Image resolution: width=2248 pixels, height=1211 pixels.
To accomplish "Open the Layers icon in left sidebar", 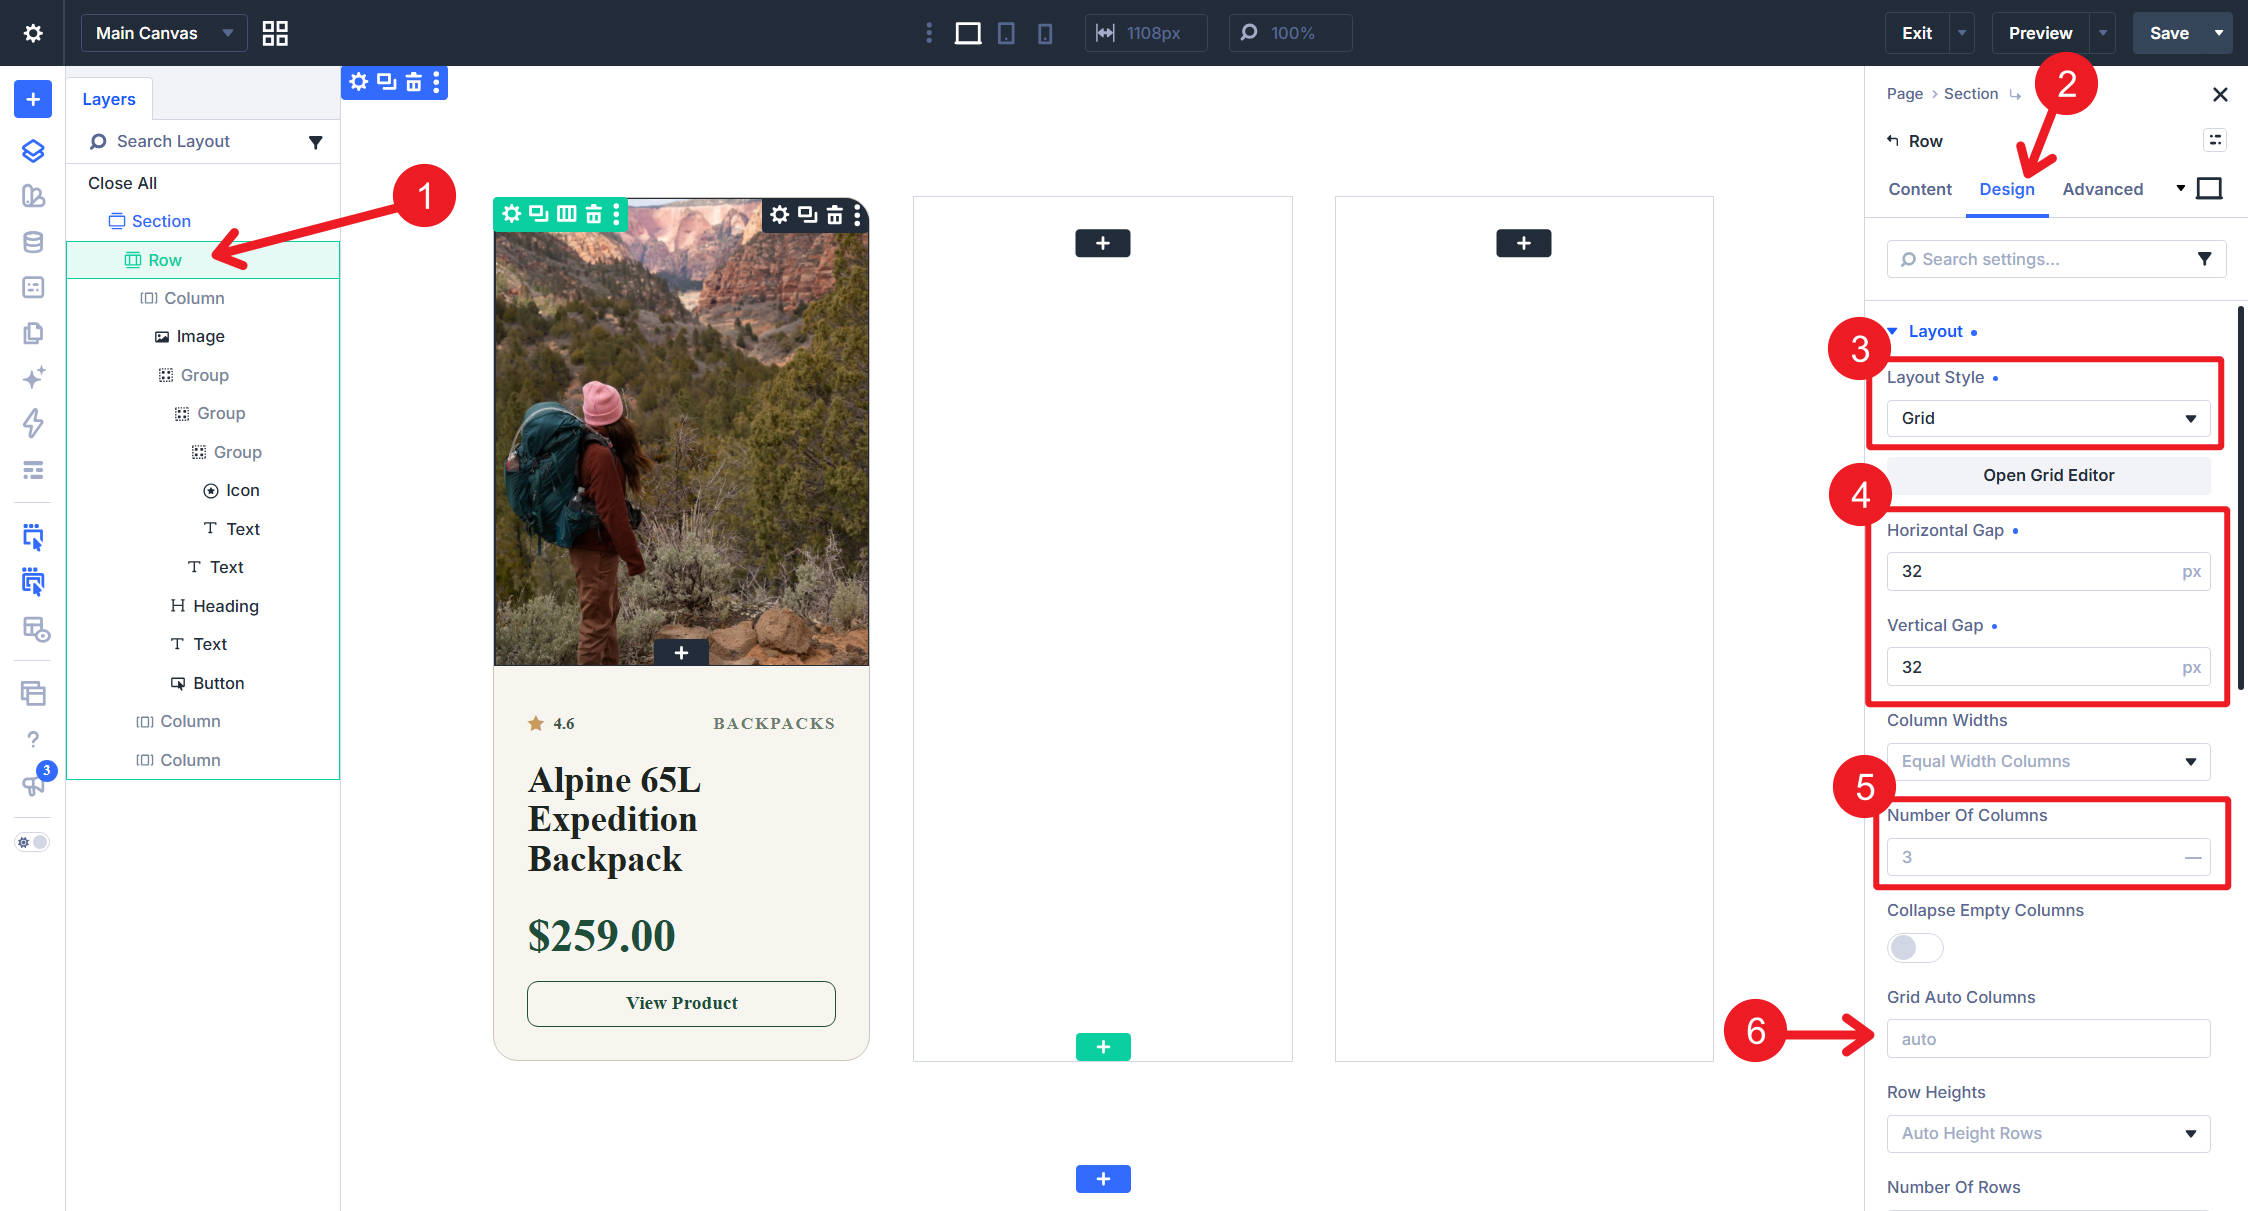I will [33, 151].
